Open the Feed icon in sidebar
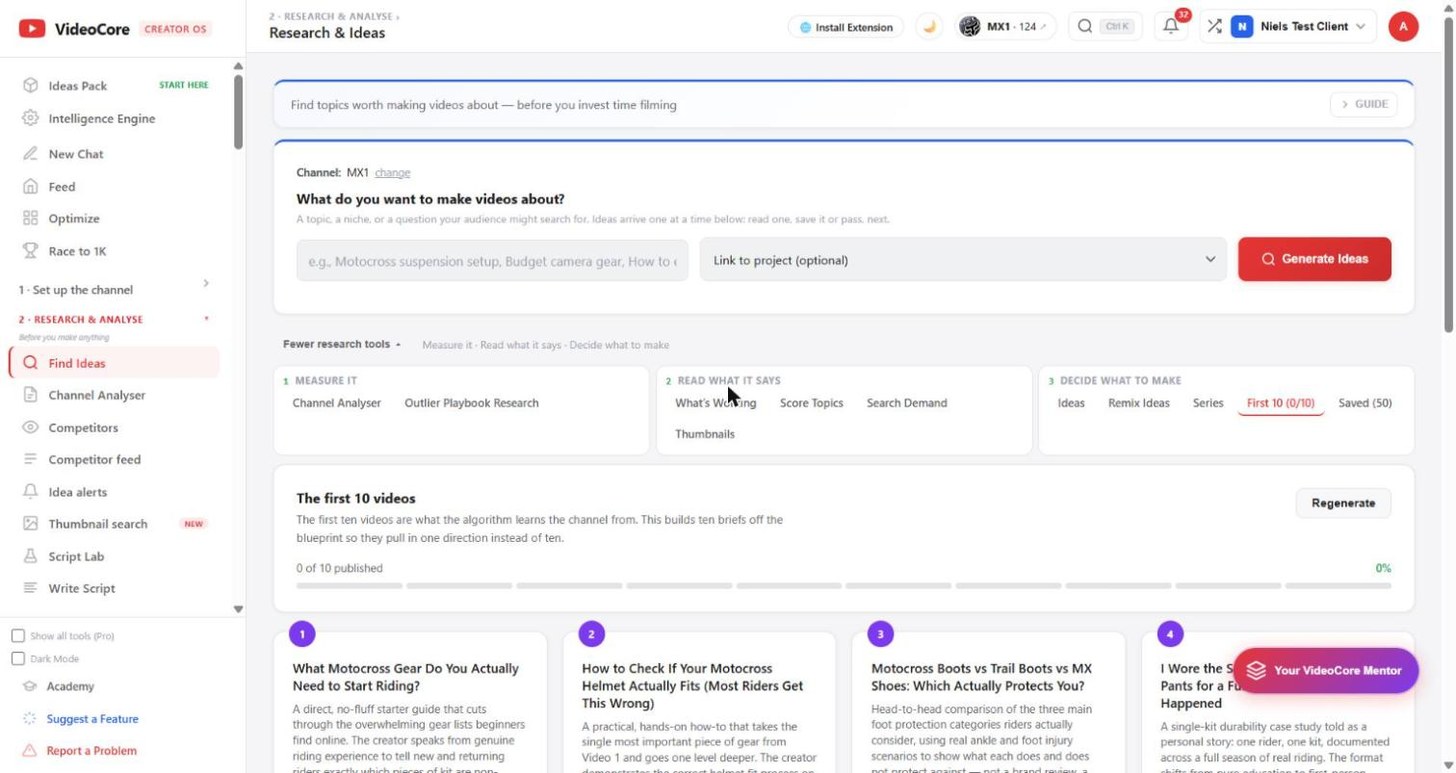Viewport: 1456px width, 773px height. pos(30,187)
